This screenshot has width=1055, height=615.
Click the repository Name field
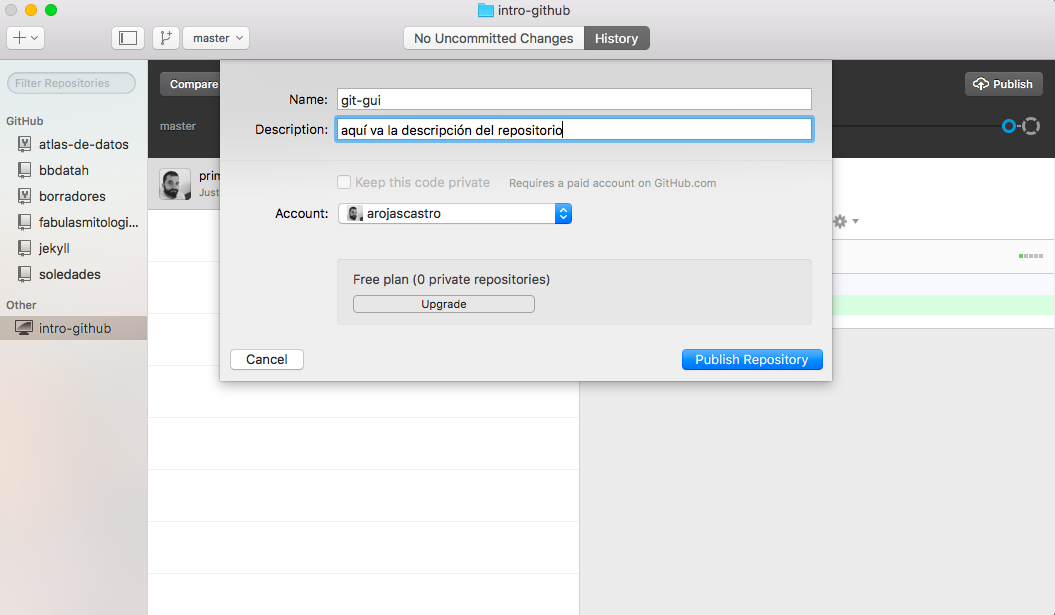(x=573, y=99)
